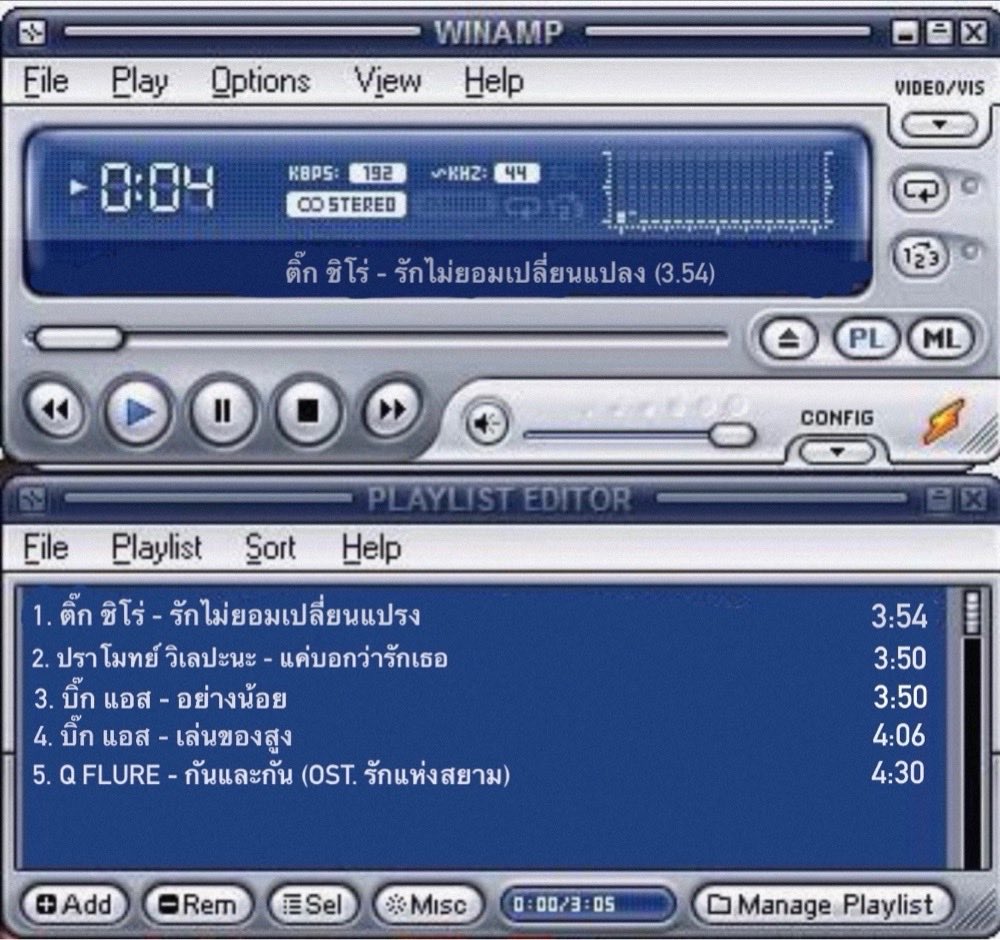Open the File menu in Winamp main window
The width and height of the screenshot is (1000, 940).
[x=46, y=82]
